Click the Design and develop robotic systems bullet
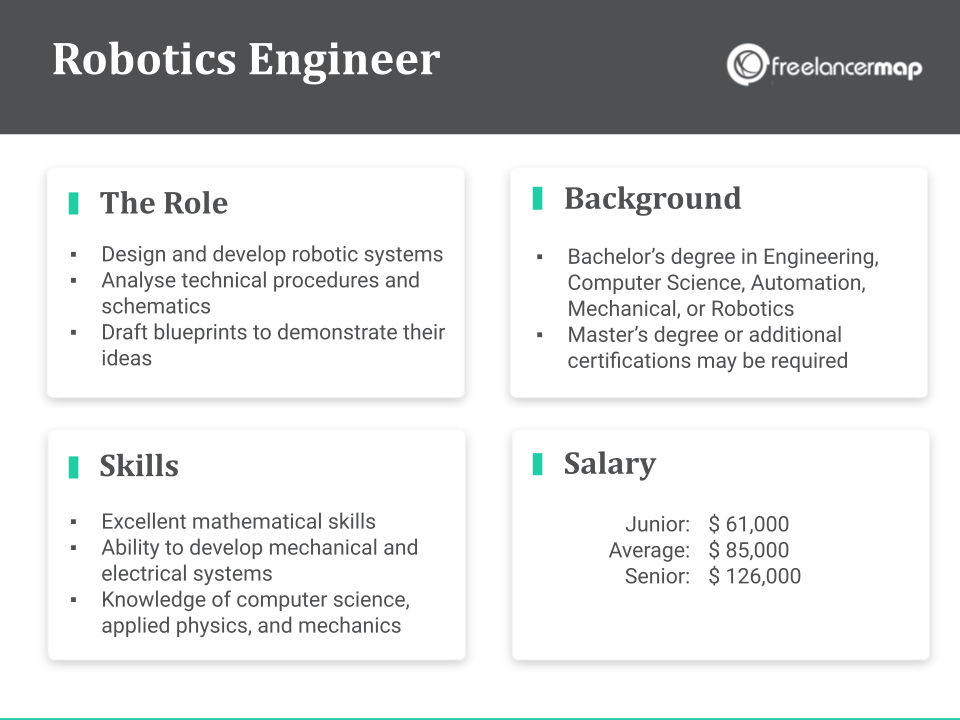 272,255
